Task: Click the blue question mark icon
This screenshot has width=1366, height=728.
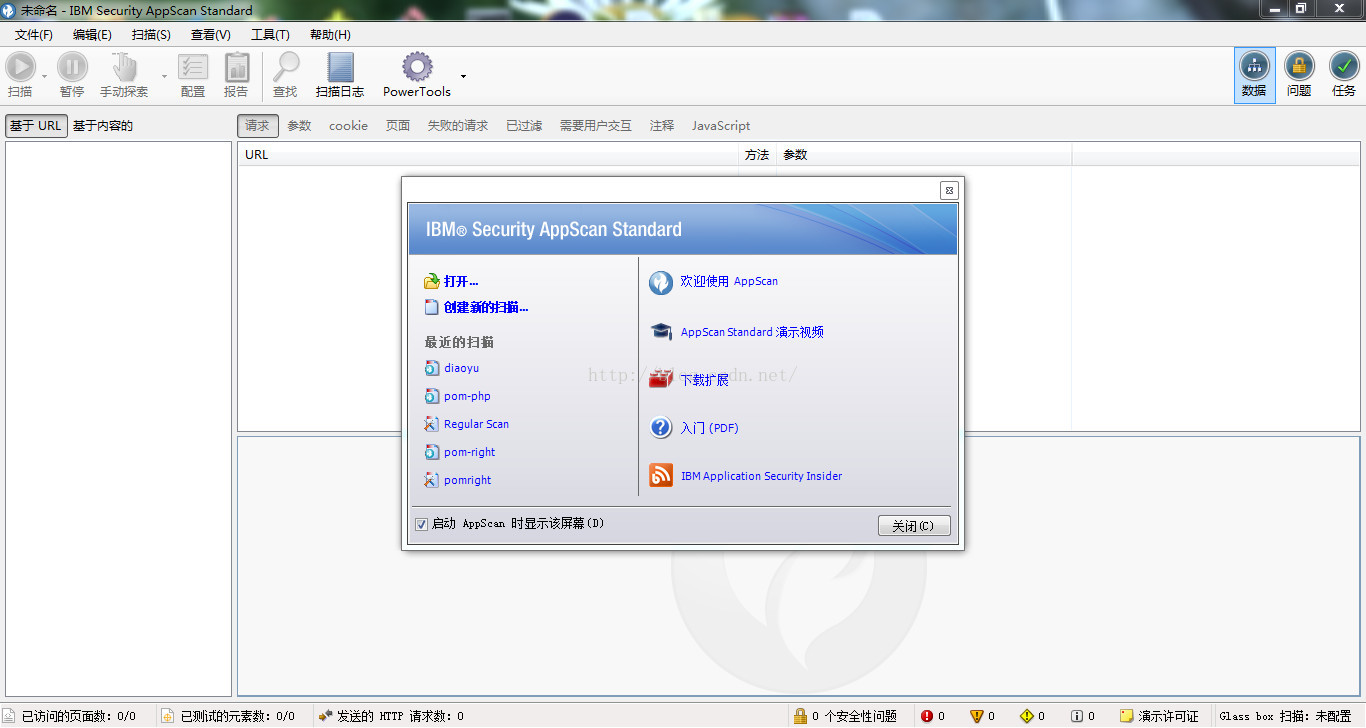Action: pyautogui.click(x=661, y=428)
